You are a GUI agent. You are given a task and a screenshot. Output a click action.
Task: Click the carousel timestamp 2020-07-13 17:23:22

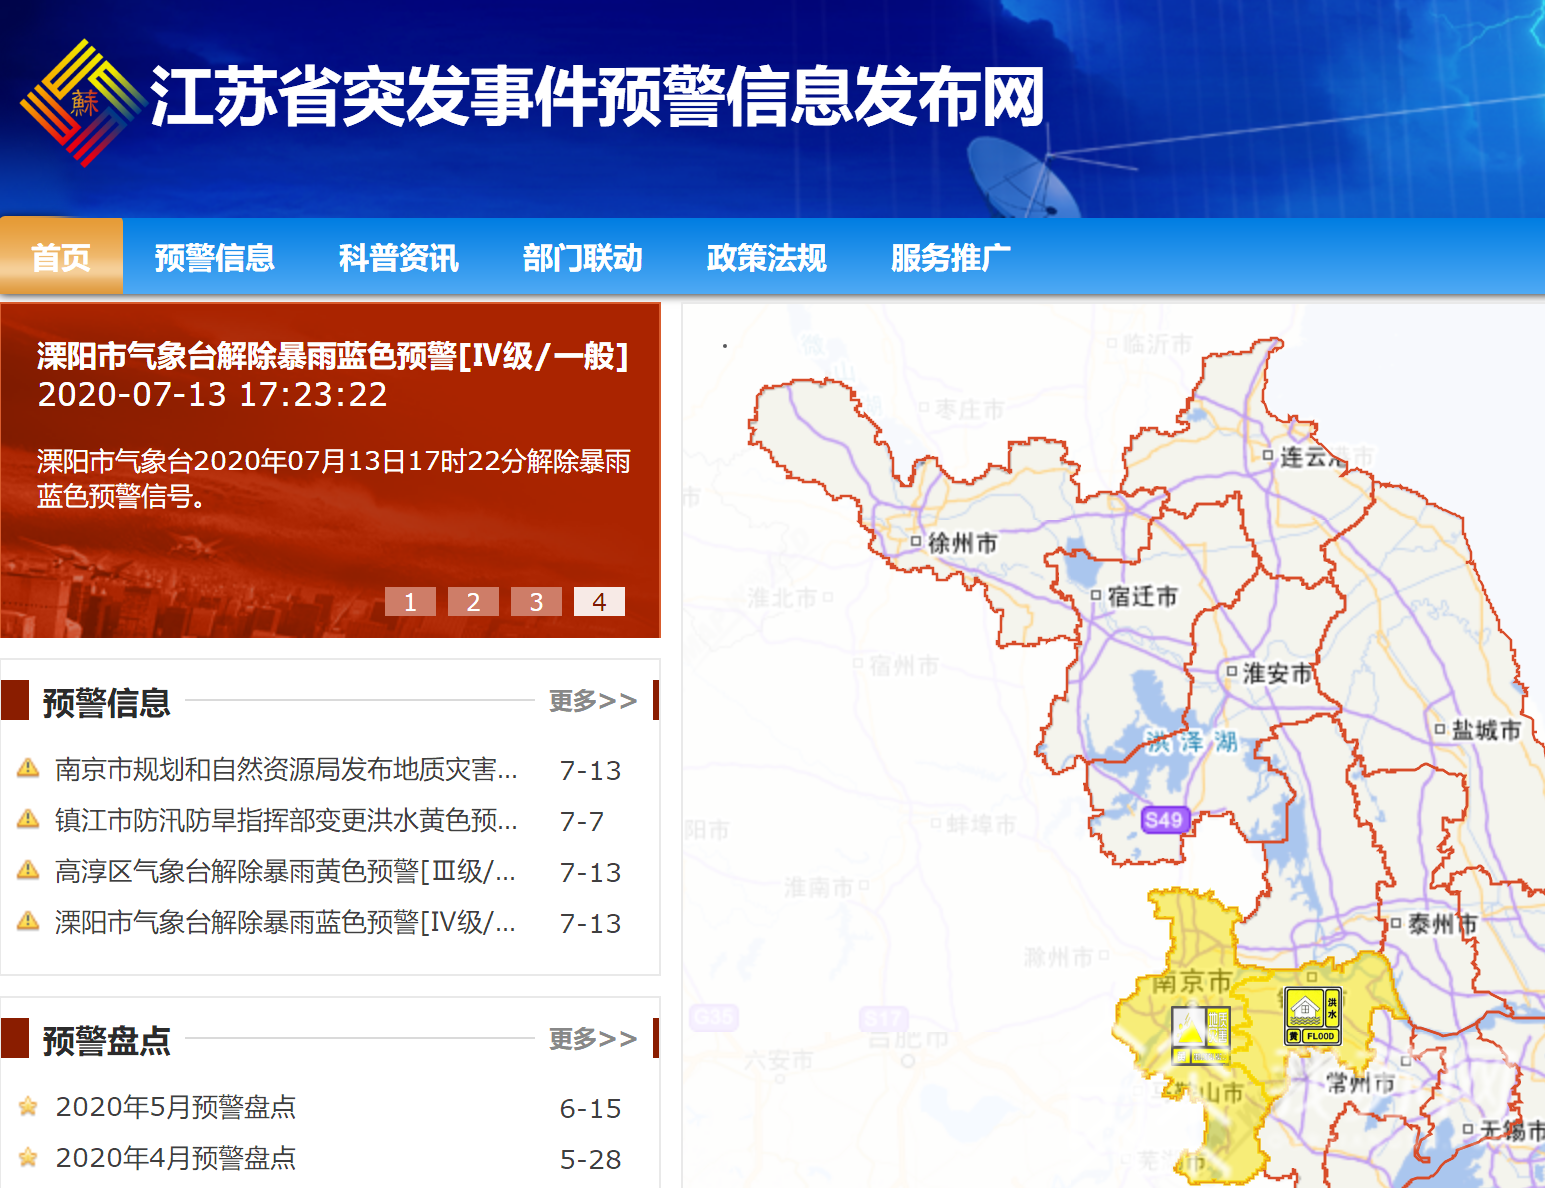click(212, 394)
